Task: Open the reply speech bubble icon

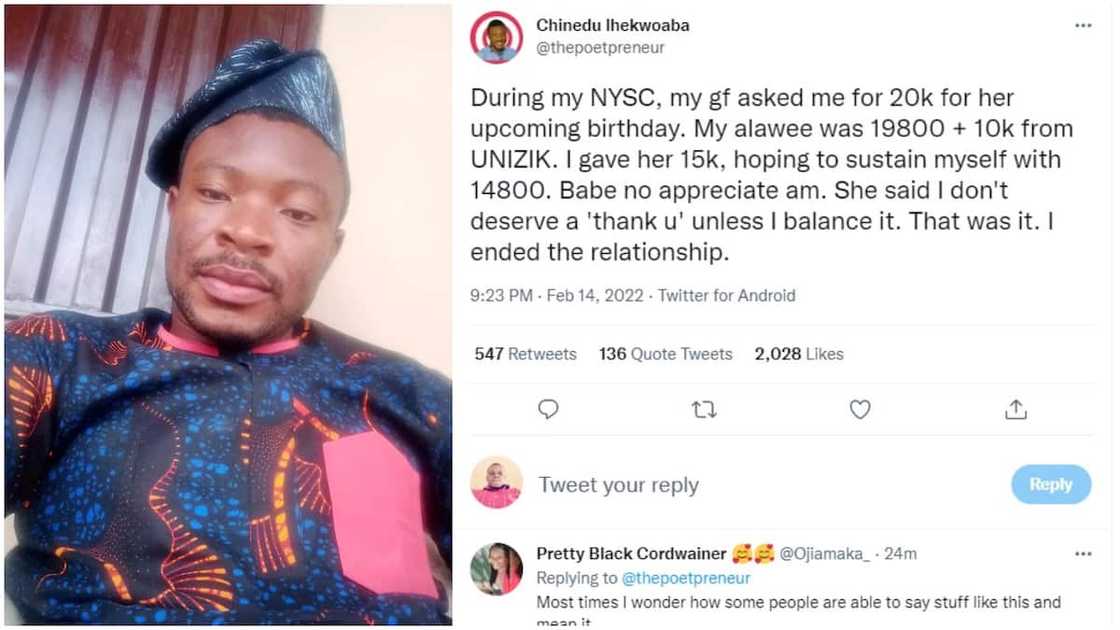Action: point(548,410)
